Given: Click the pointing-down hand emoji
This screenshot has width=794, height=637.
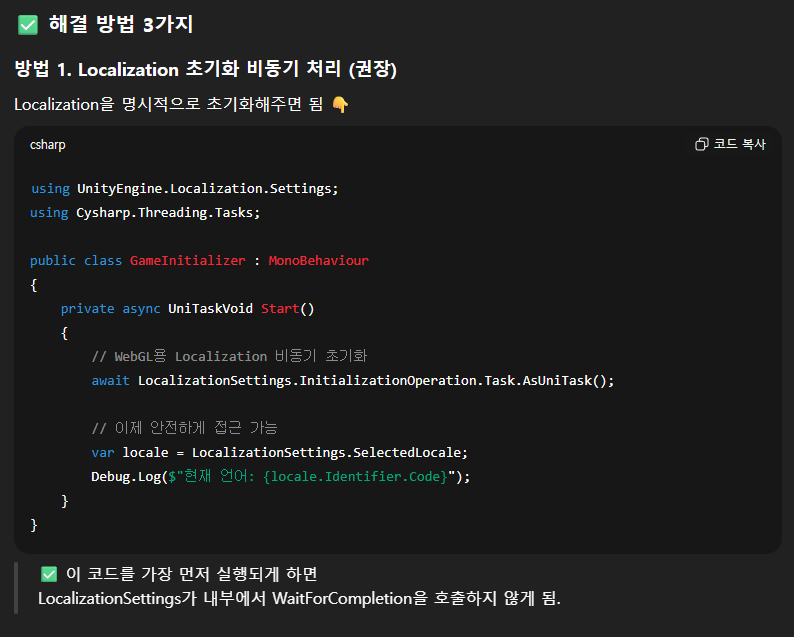Looking at the screenshot, I should pyautogui.click(x=340, y=105).
